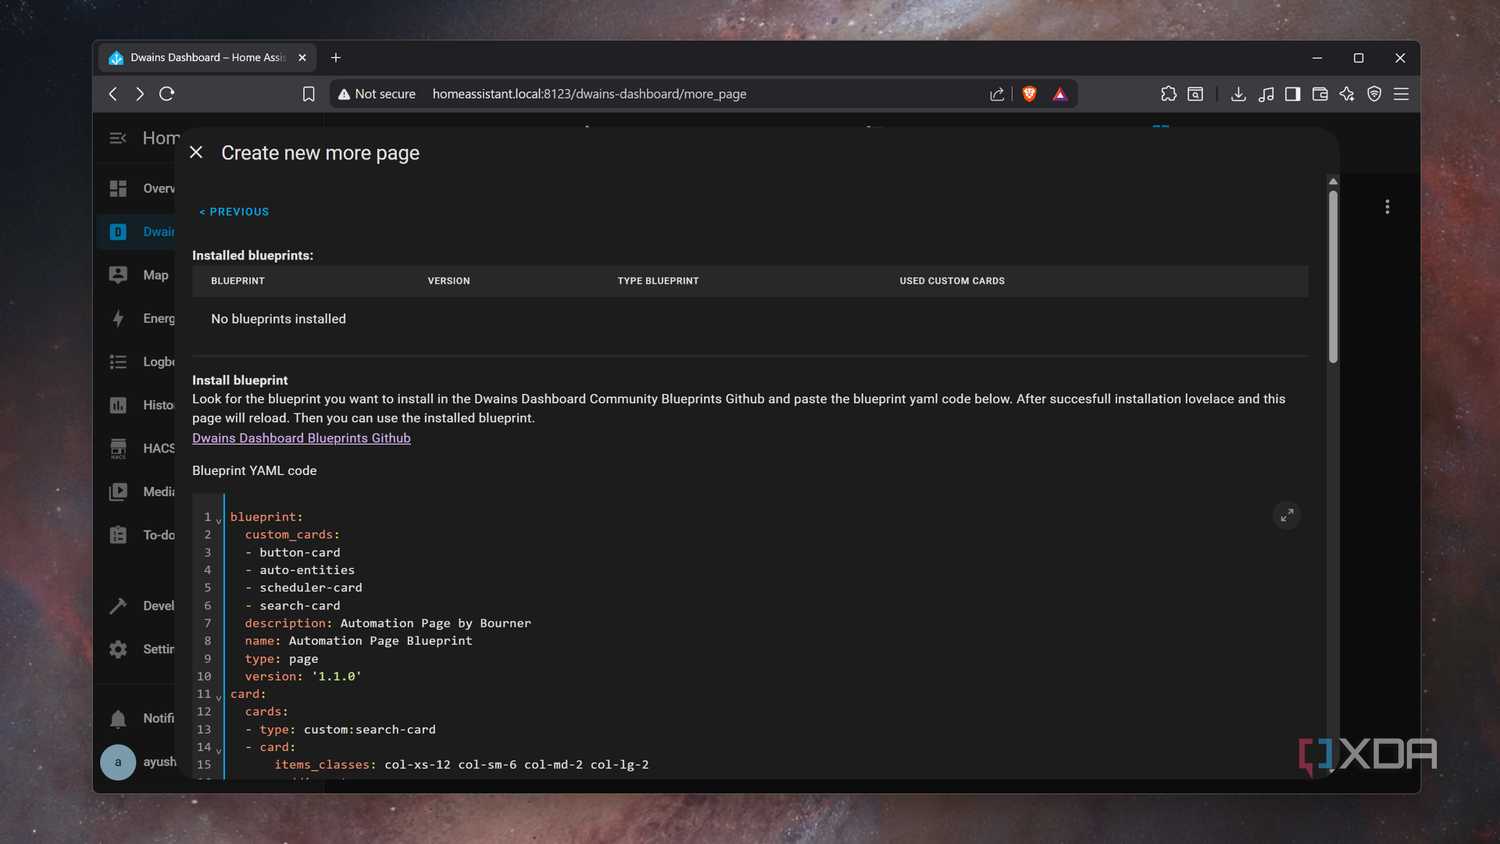Click the address bar URL homeassistant.local

[589, 94]
